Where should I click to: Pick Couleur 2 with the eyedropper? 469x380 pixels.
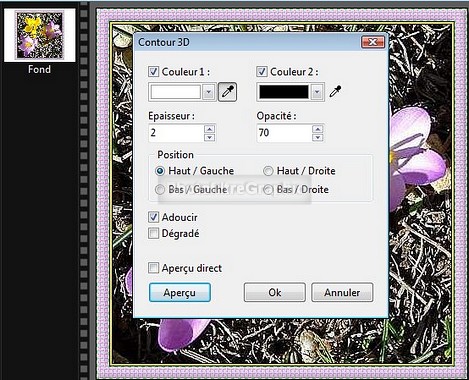coord(335,91)
